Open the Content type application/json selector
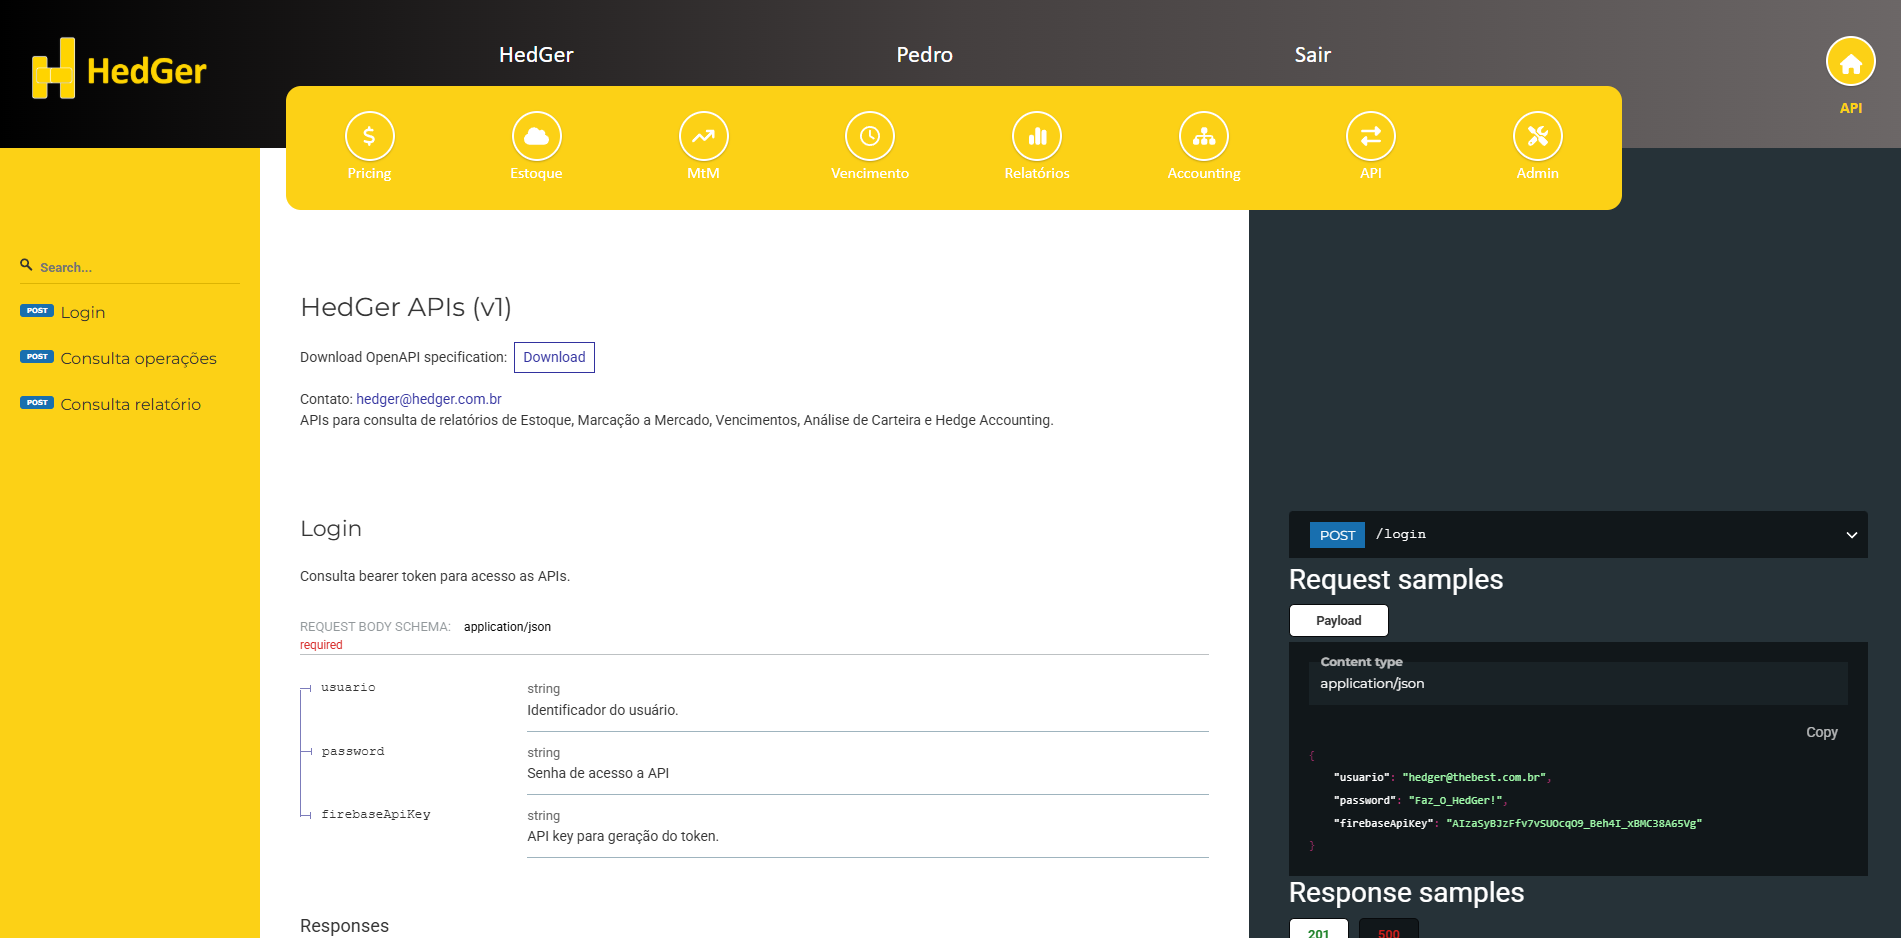Screen dimensions: 1901x938 tap(1577, 684)
